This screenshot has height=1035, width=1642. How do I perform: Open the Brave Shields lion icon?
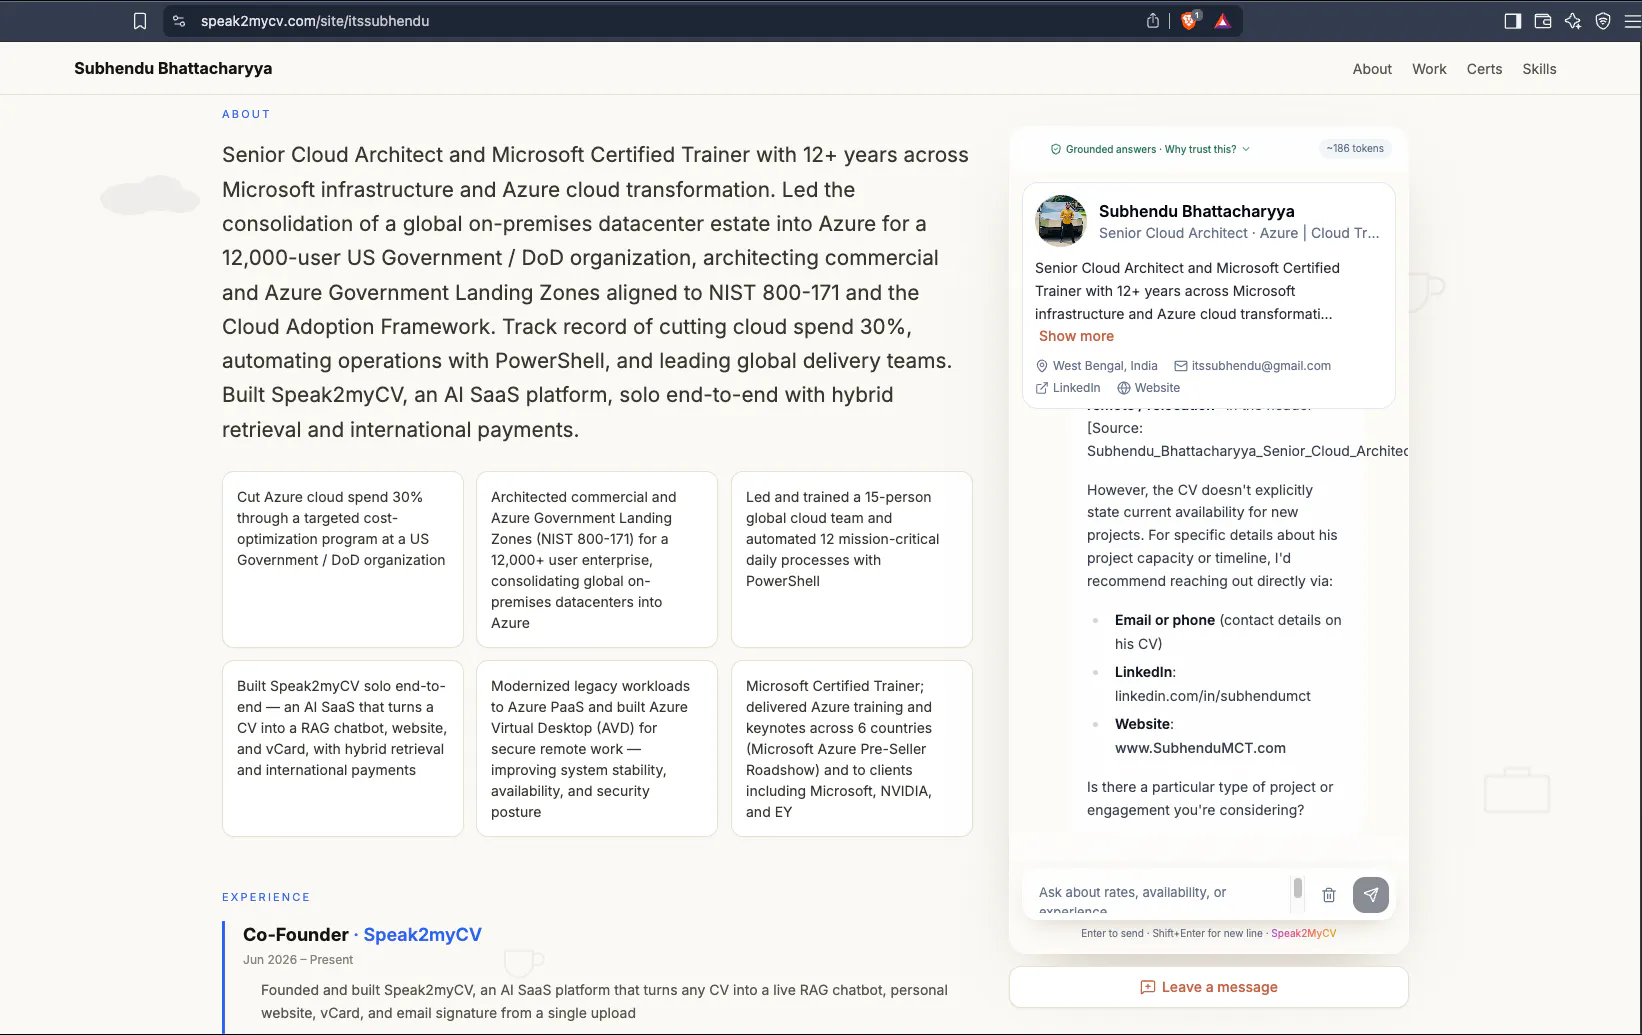[1189, 20]
